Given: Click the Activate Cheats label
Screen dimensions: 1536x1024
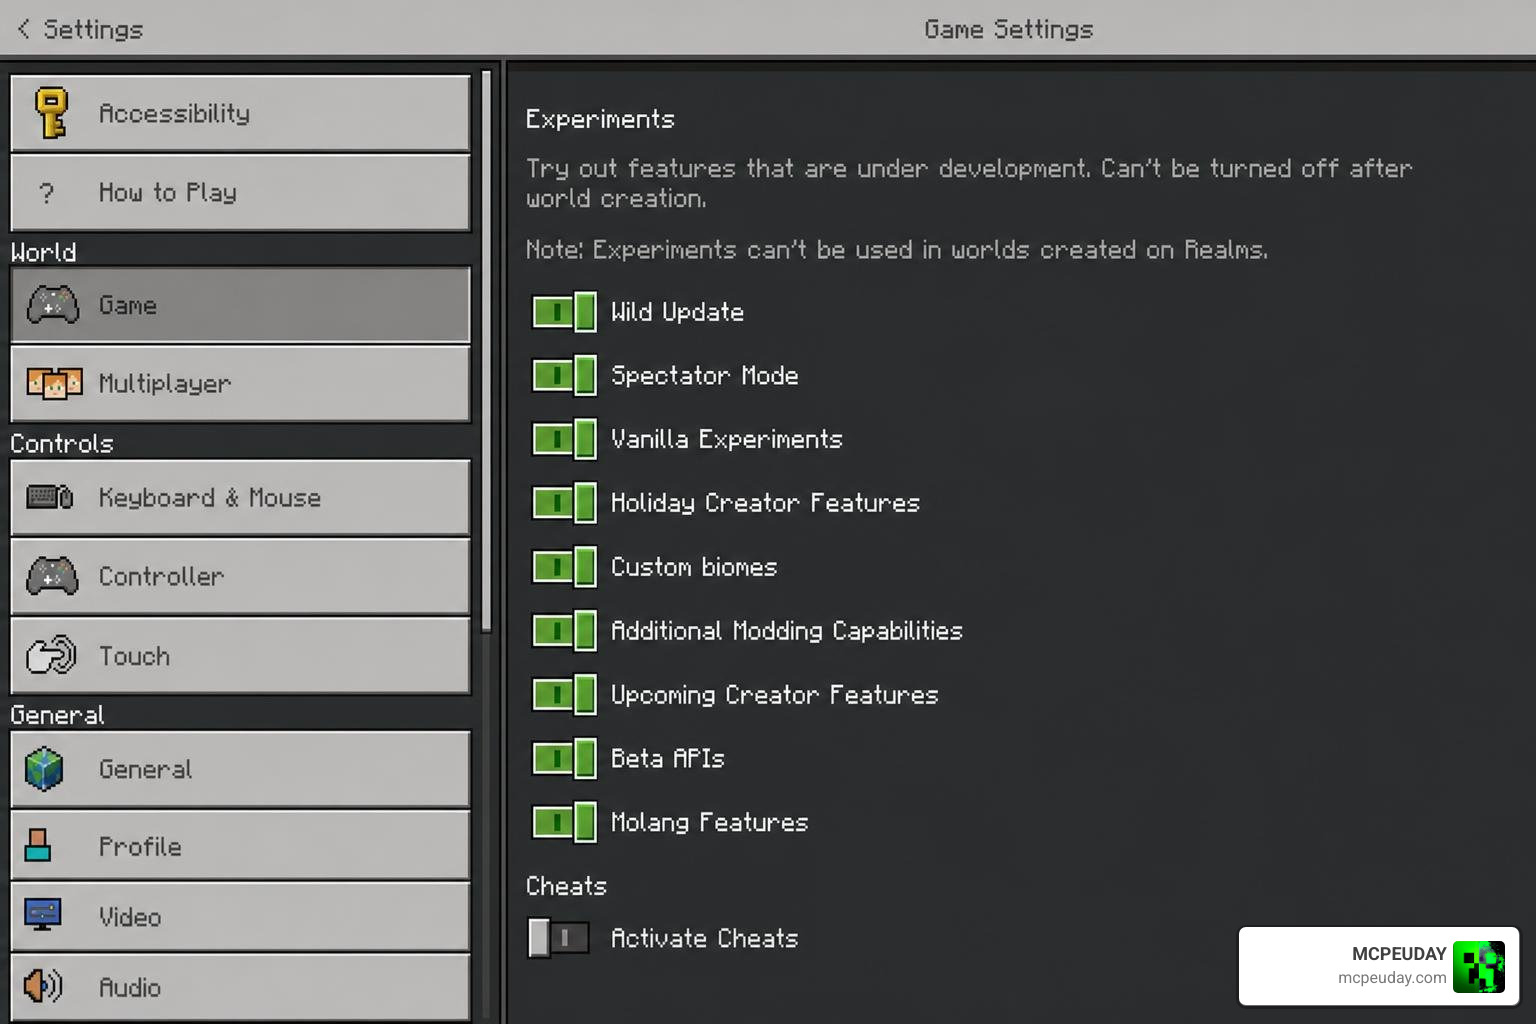Looking at the screenshot, I should coord(705,938).
